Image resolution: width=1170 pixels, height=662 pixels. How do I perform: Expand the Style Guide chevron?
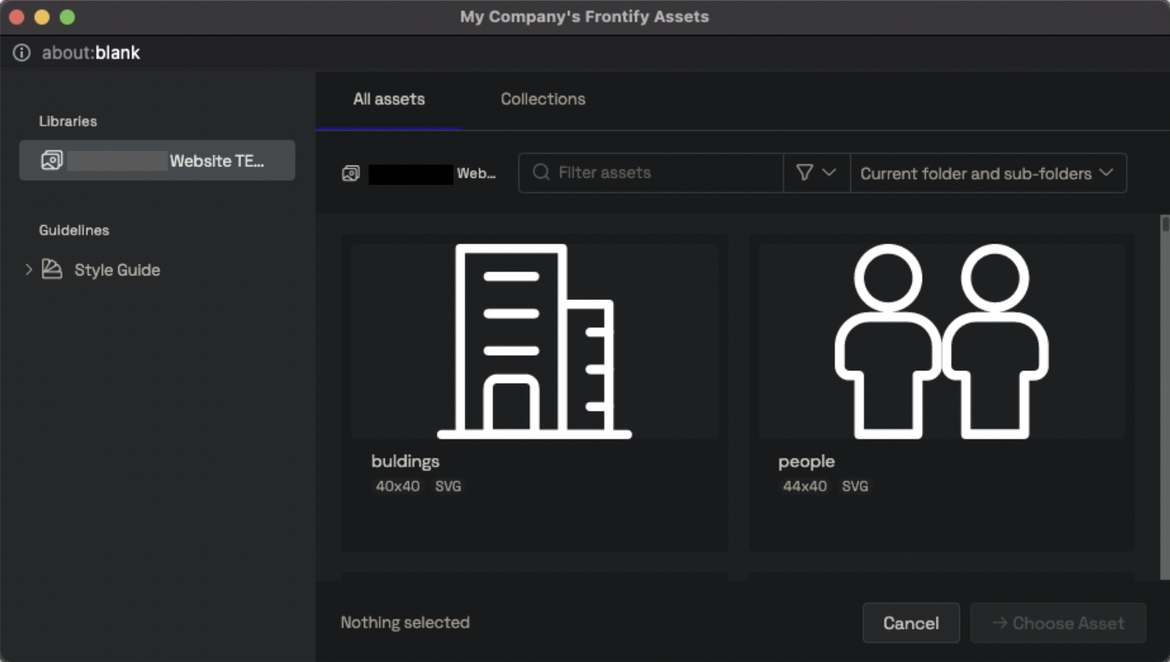coord(28,269)
